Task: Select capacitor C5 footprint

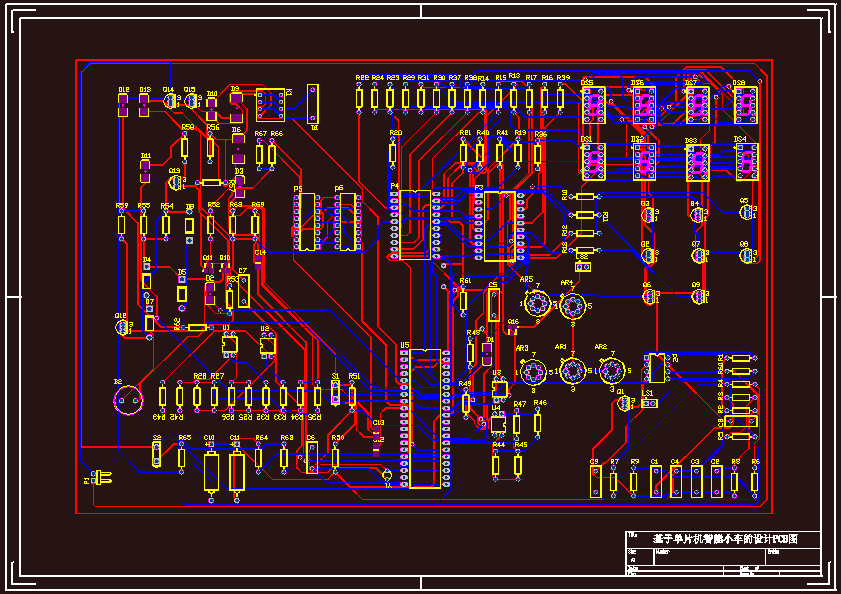Action: coord(494,305)
